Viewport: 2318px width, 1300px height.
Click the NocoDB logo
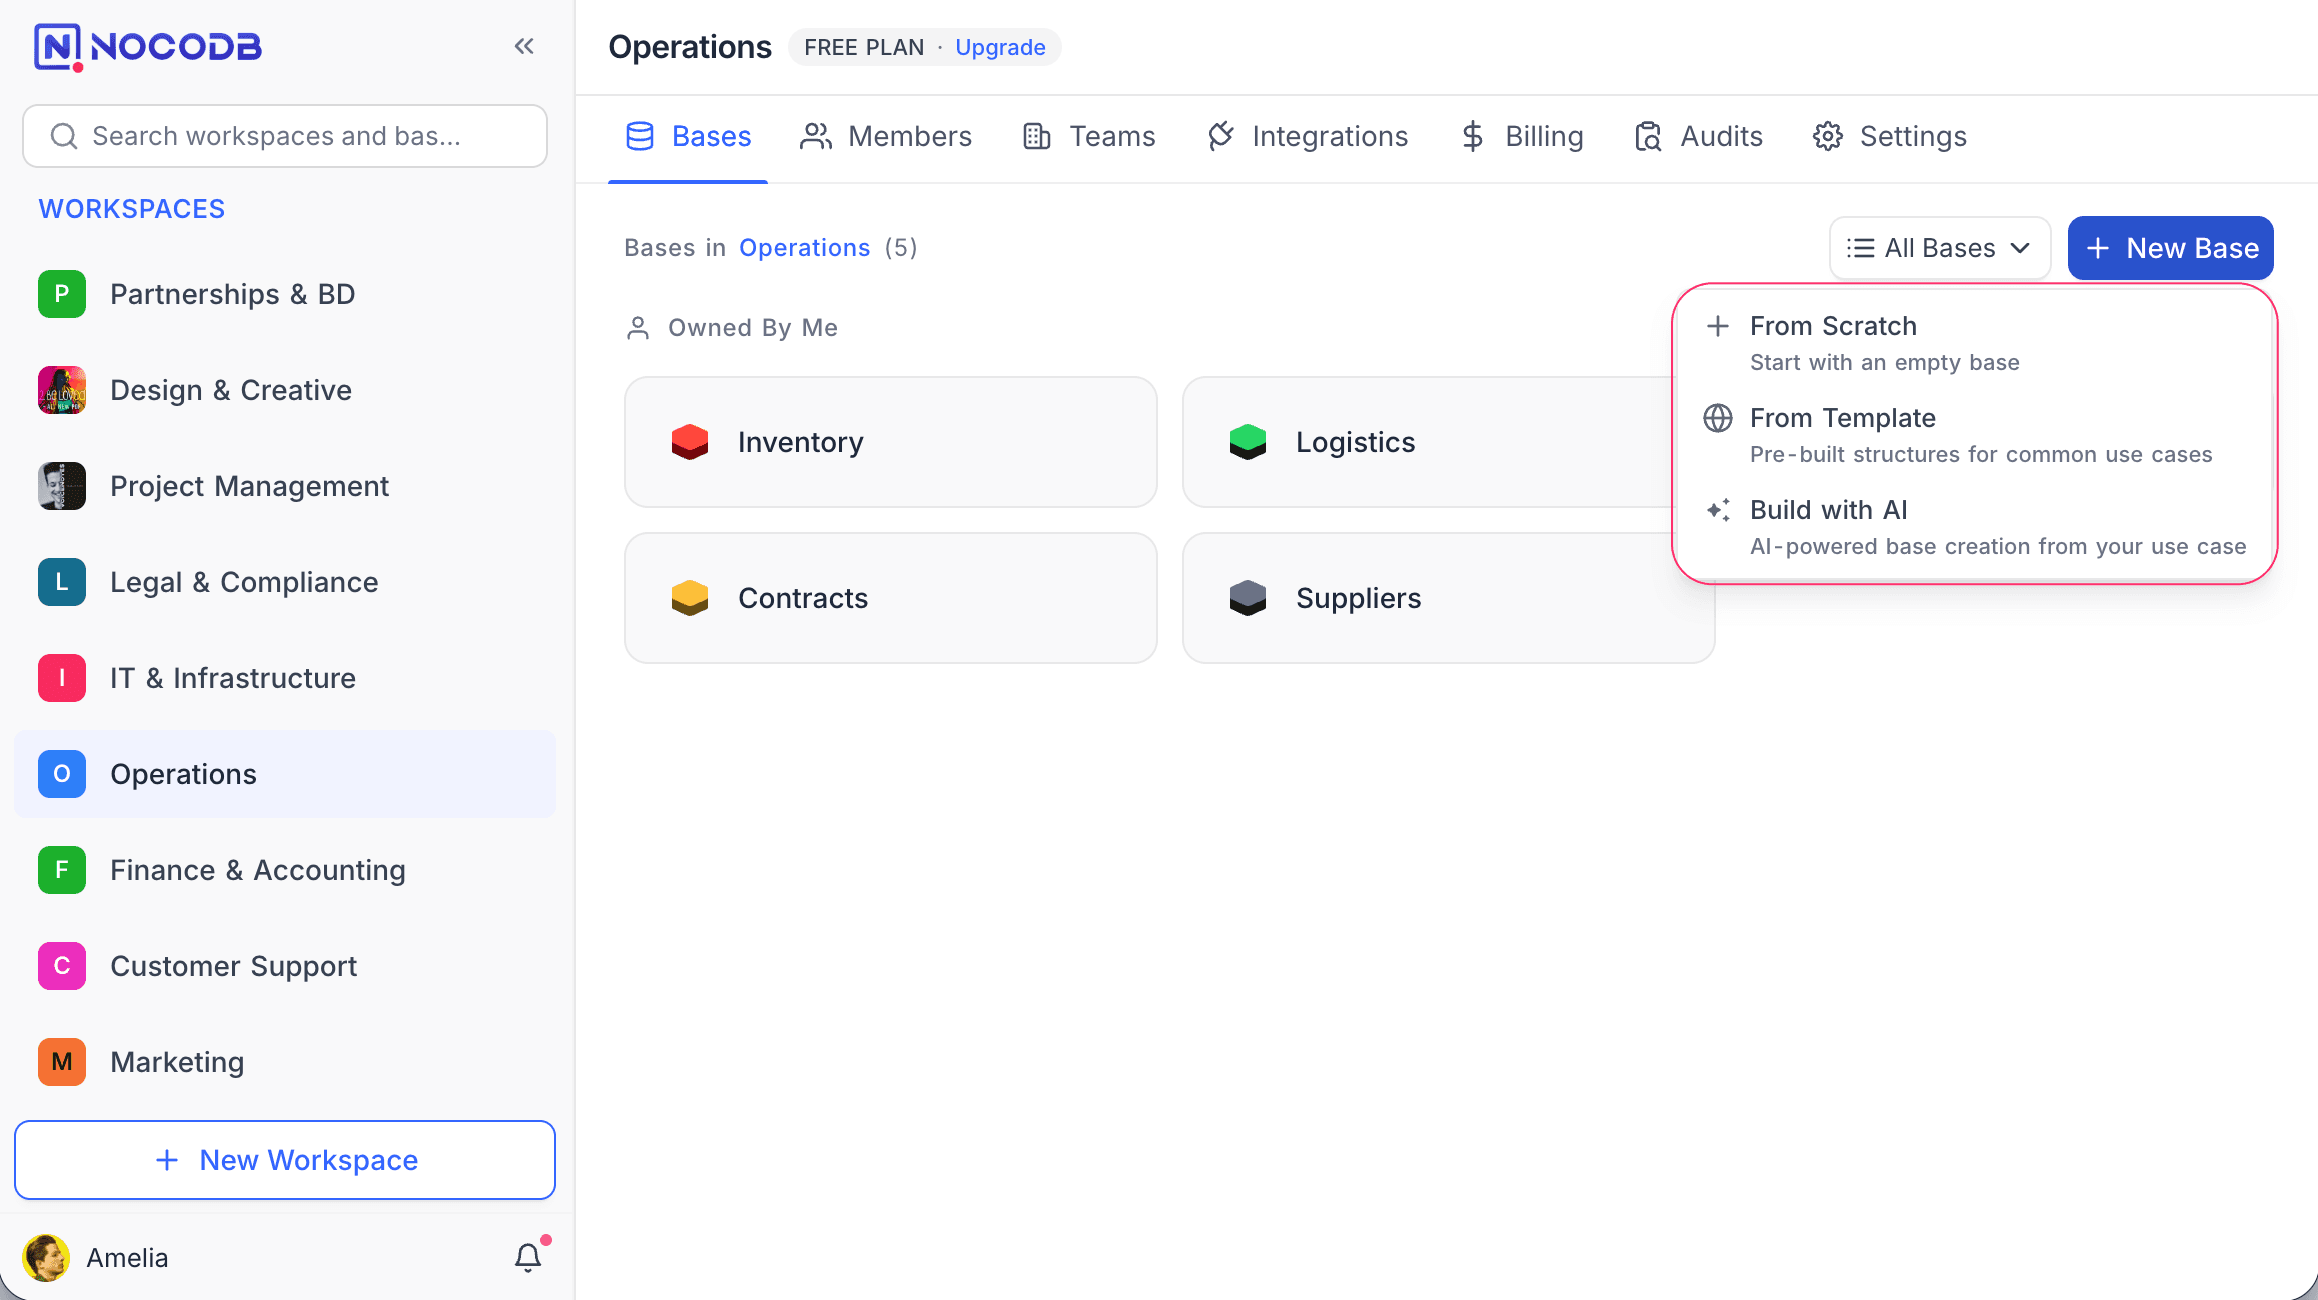click(x=148, y=46)
